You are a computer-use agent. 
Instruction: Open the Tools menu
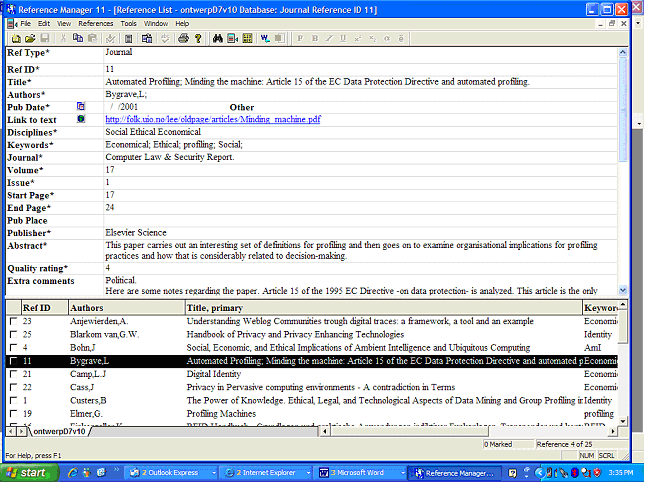coord(128,22)
